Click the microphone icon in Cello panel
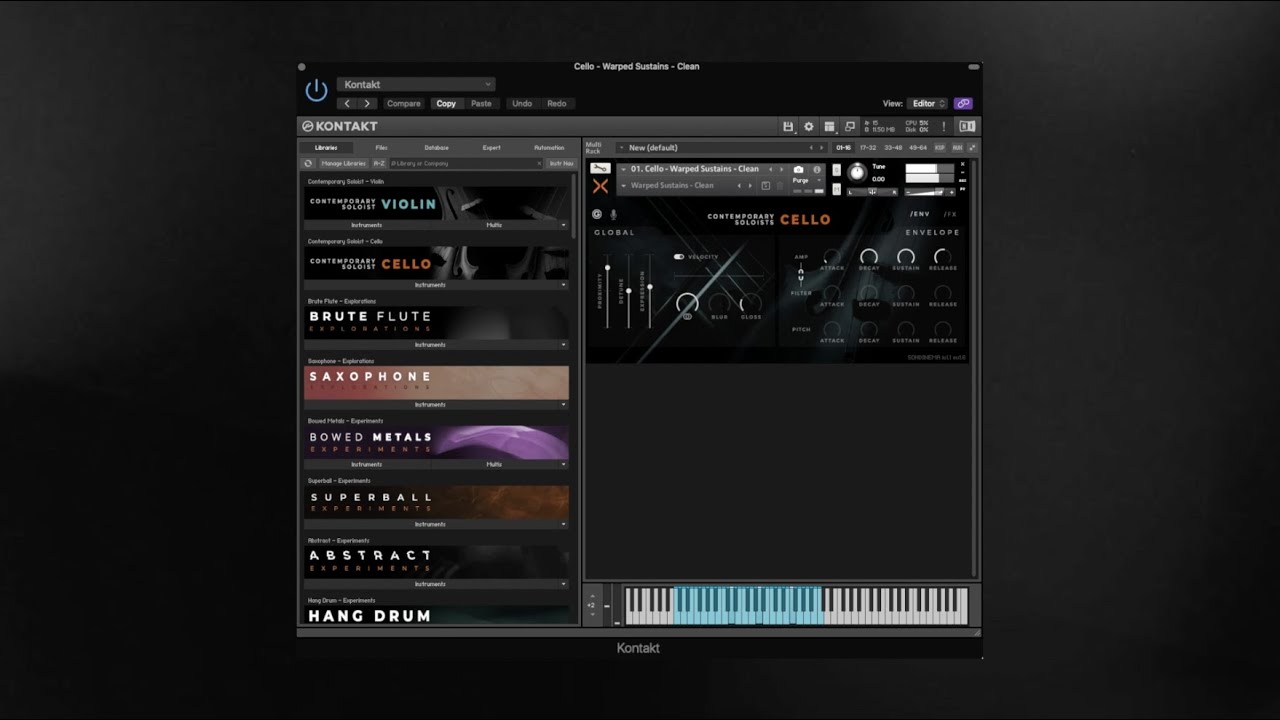Screen dimensions: 1280x720 point(613,214)
